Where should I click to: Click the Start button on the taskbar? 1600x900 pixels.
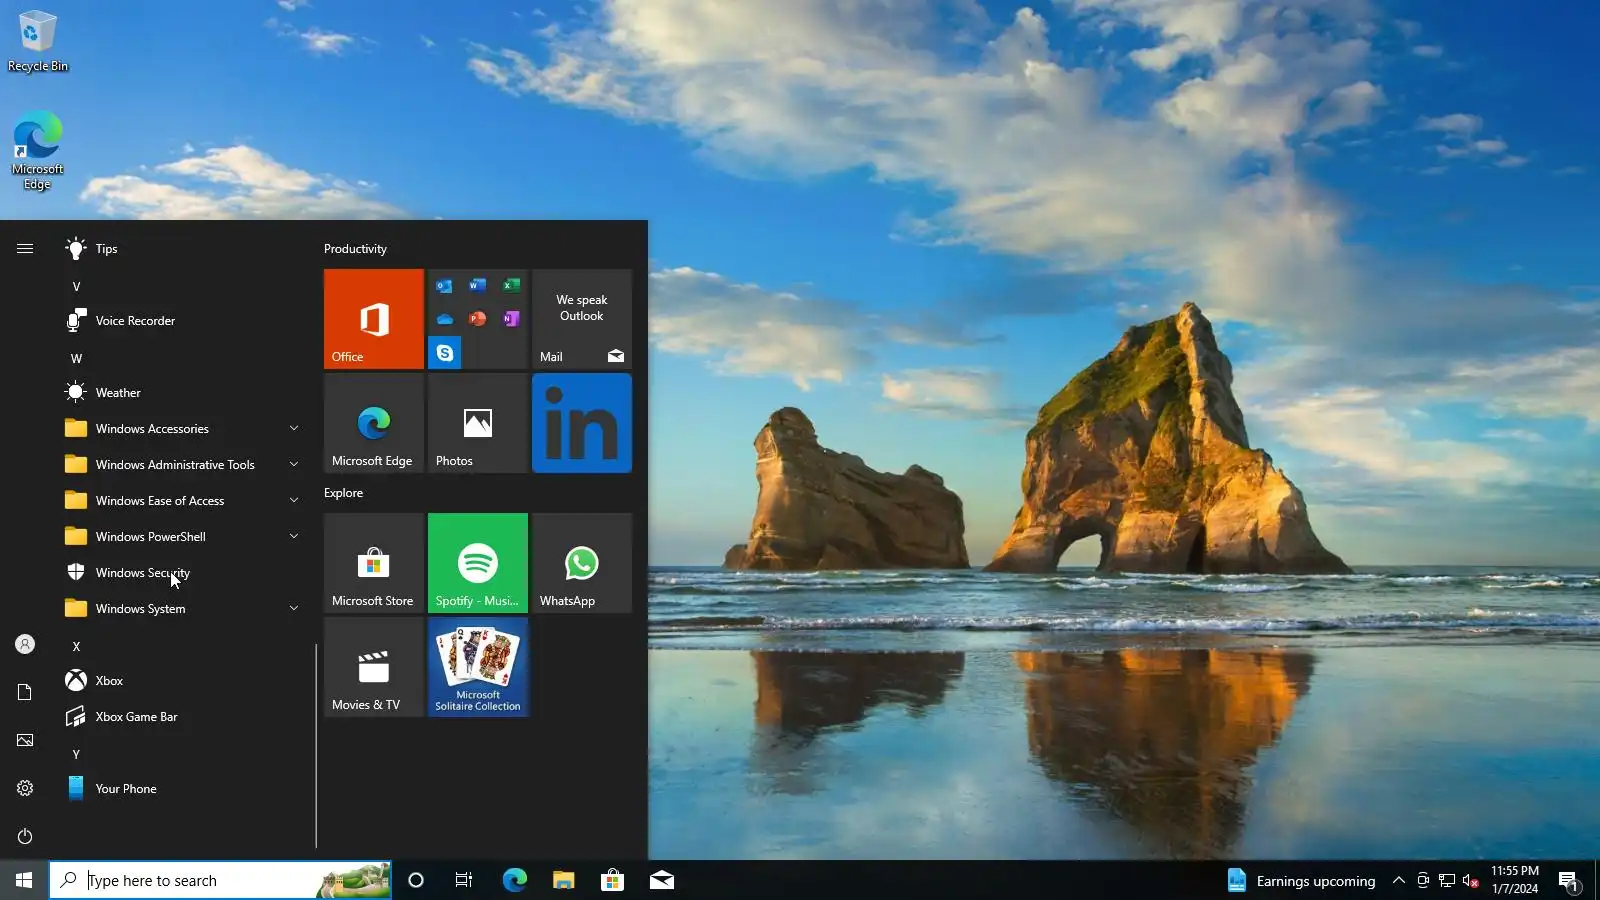(24, 880)
